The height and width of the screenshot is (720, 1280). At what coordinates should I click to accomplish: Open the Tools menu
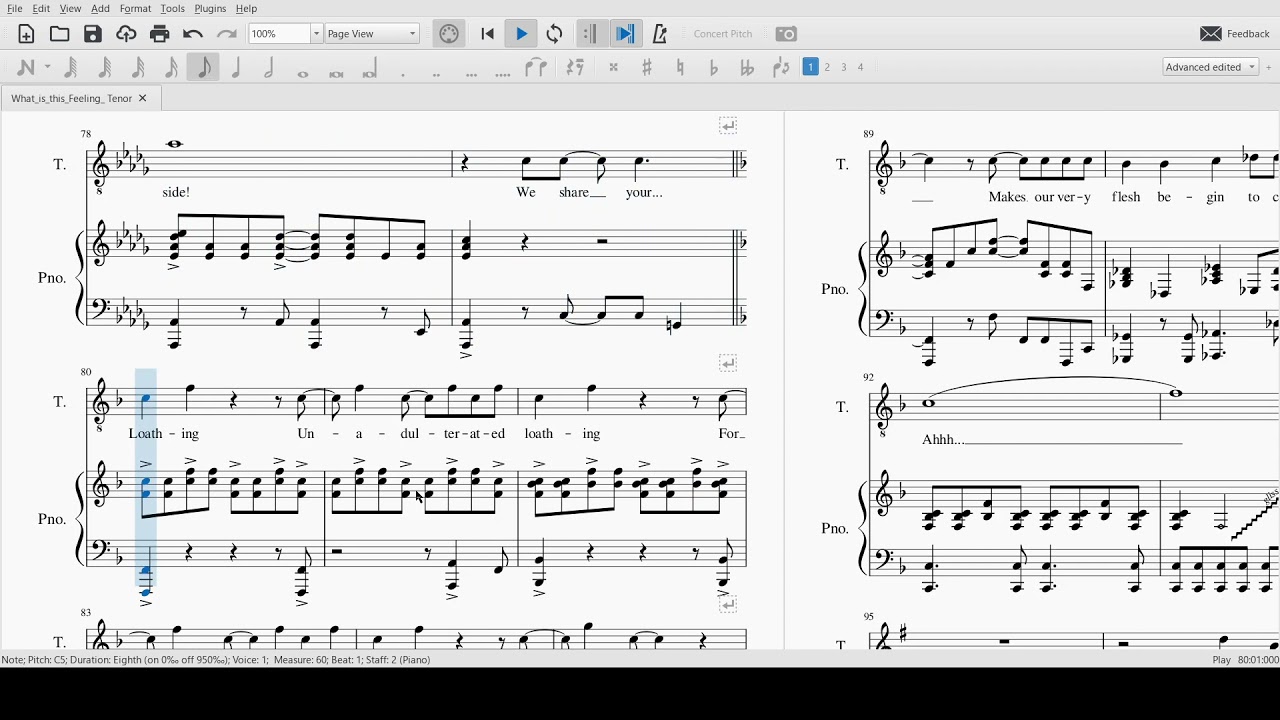(x=173, y=9)
